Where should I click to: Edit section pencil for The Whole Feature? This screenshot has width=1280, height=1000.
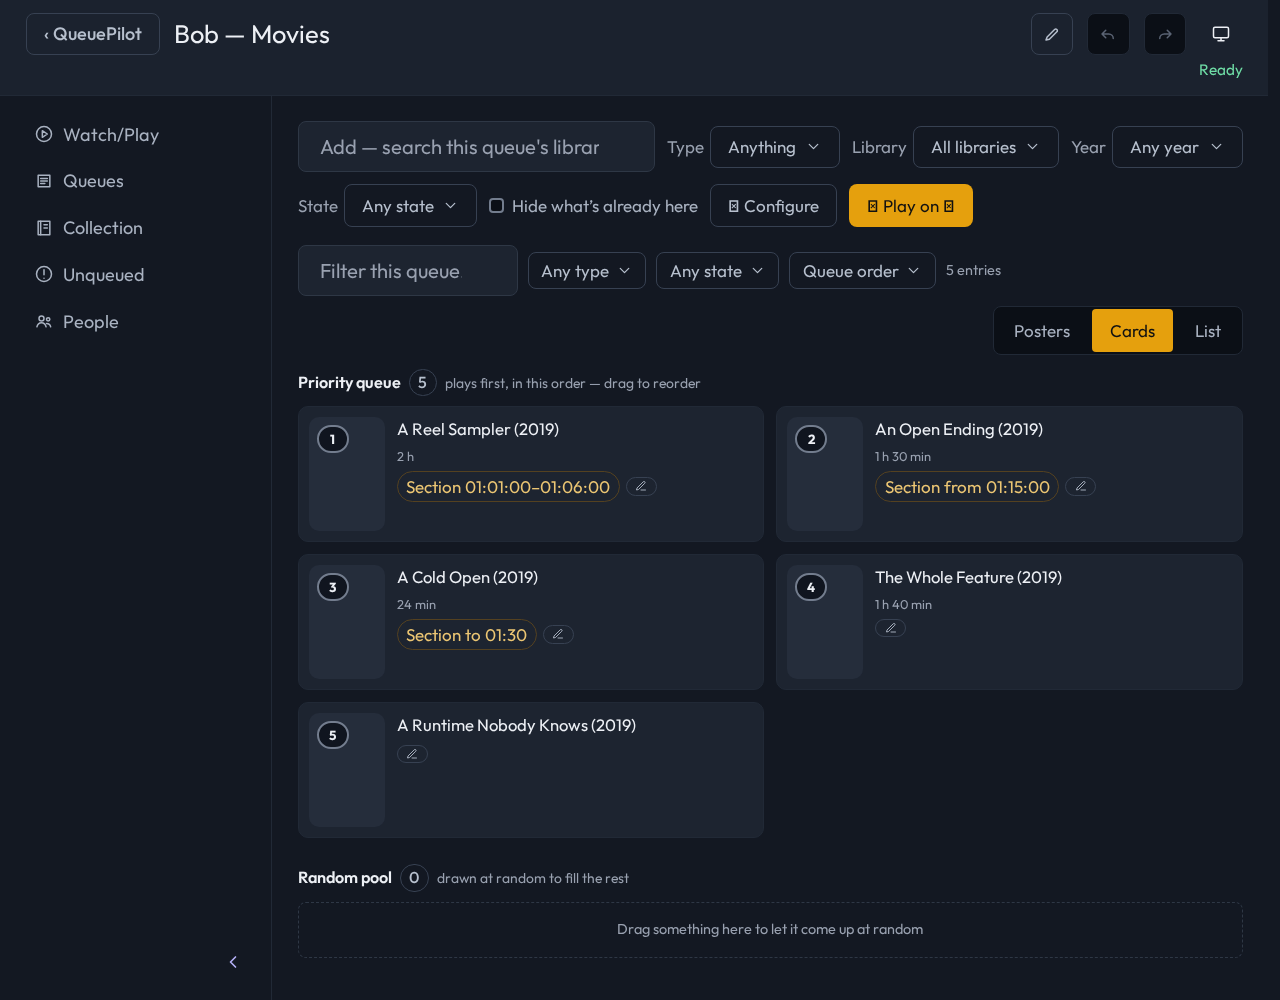[890, 628]
